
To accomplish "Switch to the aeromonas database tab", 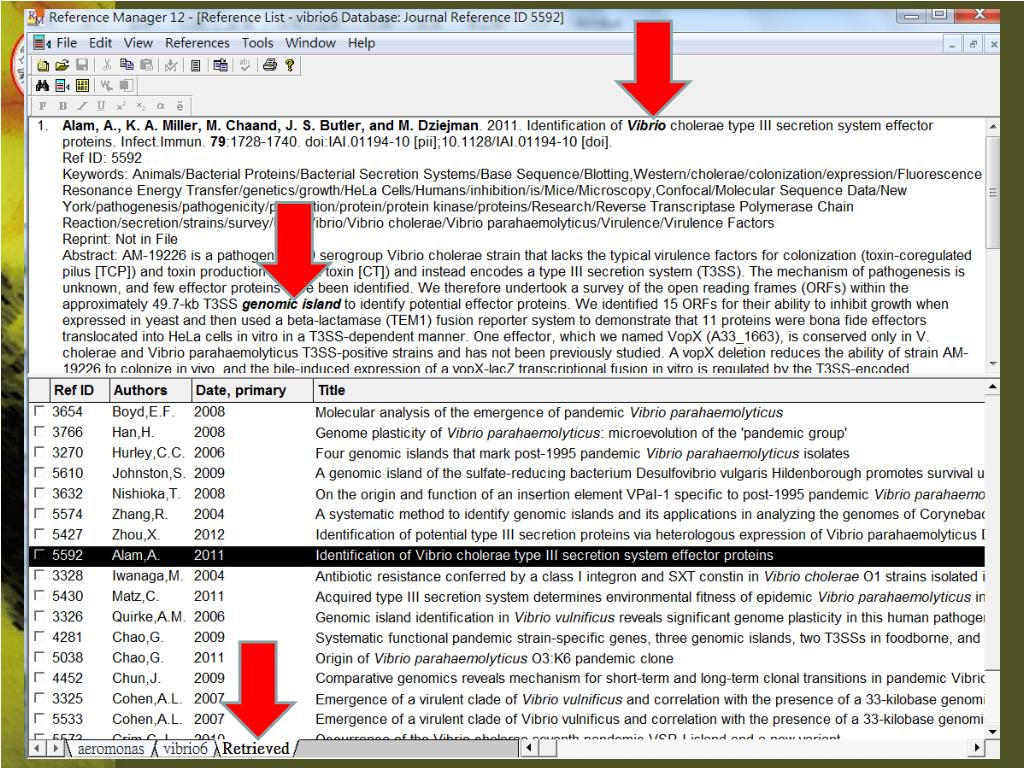I will 110,748.
